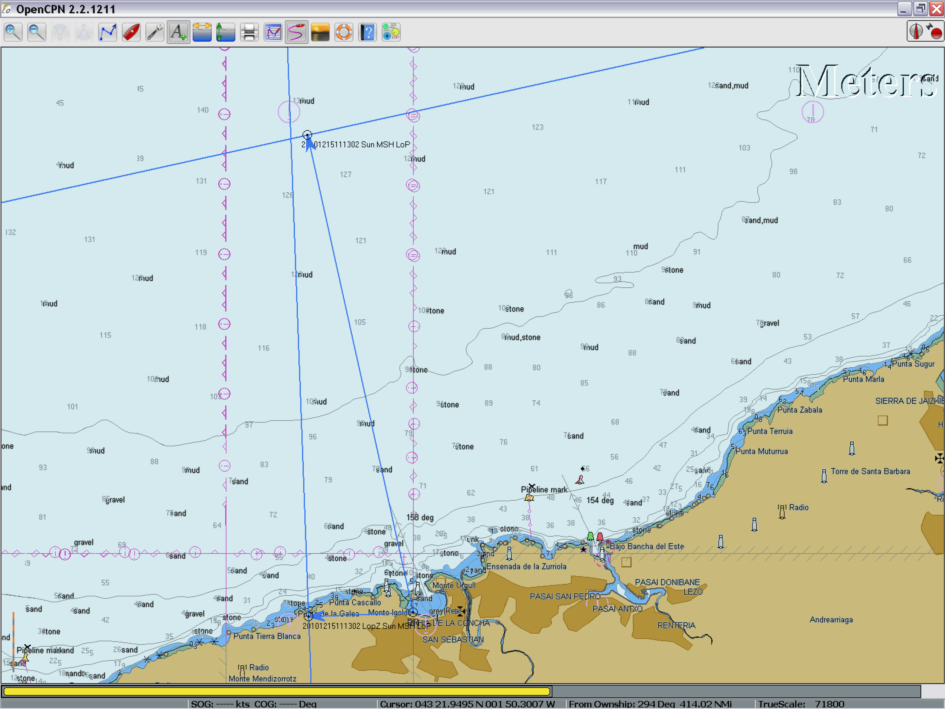
Task: Click the rightmost toolbar plugin icon
Action: point(390,32)
